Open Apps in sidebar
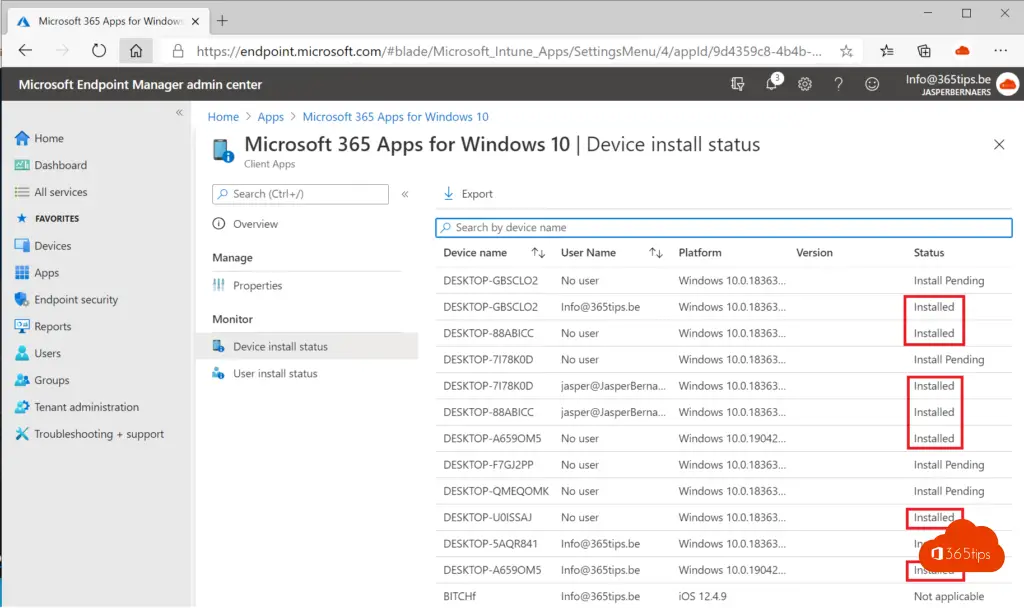Viewport: 1024px width, 608px height. click(46, 272)
